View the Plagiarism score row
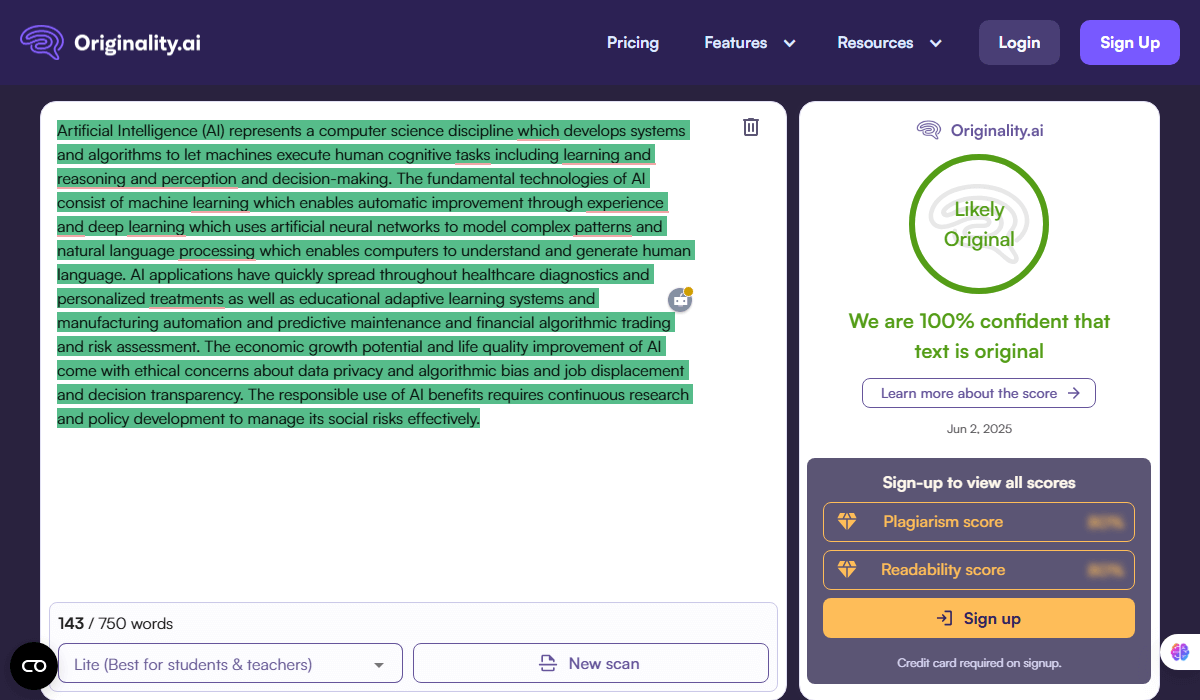1200x700 pixels. [x=979, y=522]
